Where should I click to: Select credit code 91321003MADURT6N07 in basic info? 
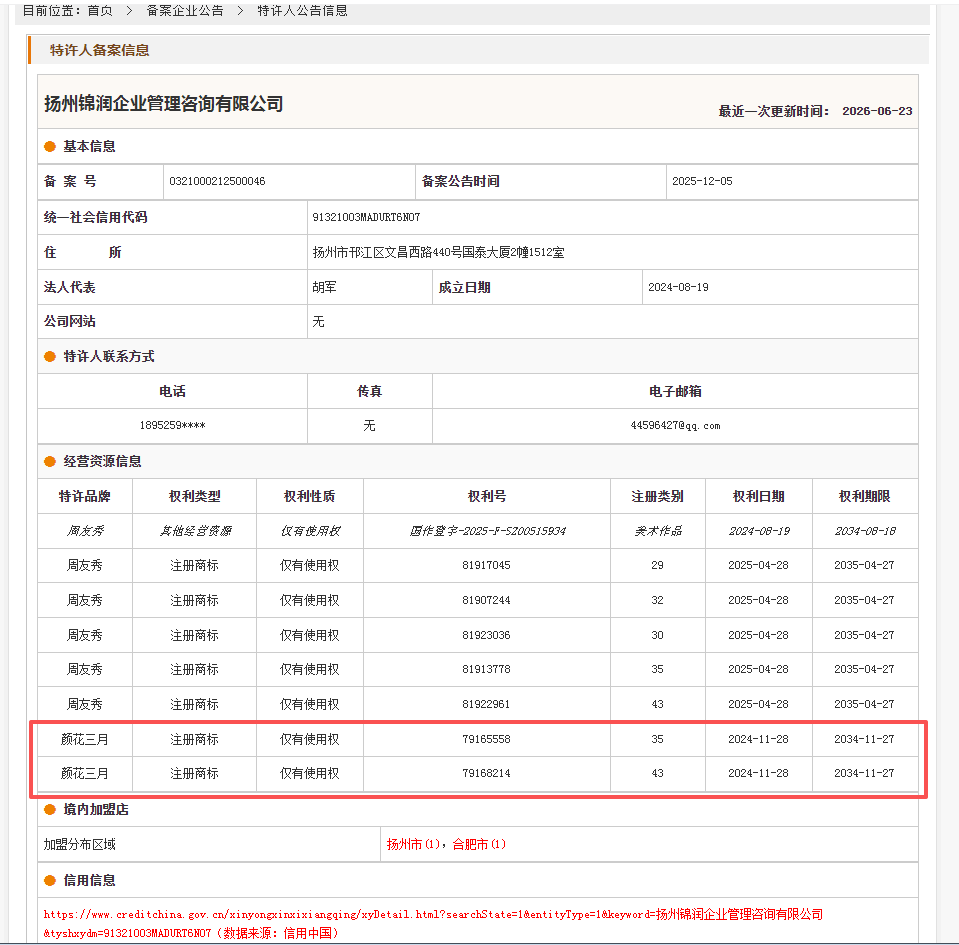[366, 217]
